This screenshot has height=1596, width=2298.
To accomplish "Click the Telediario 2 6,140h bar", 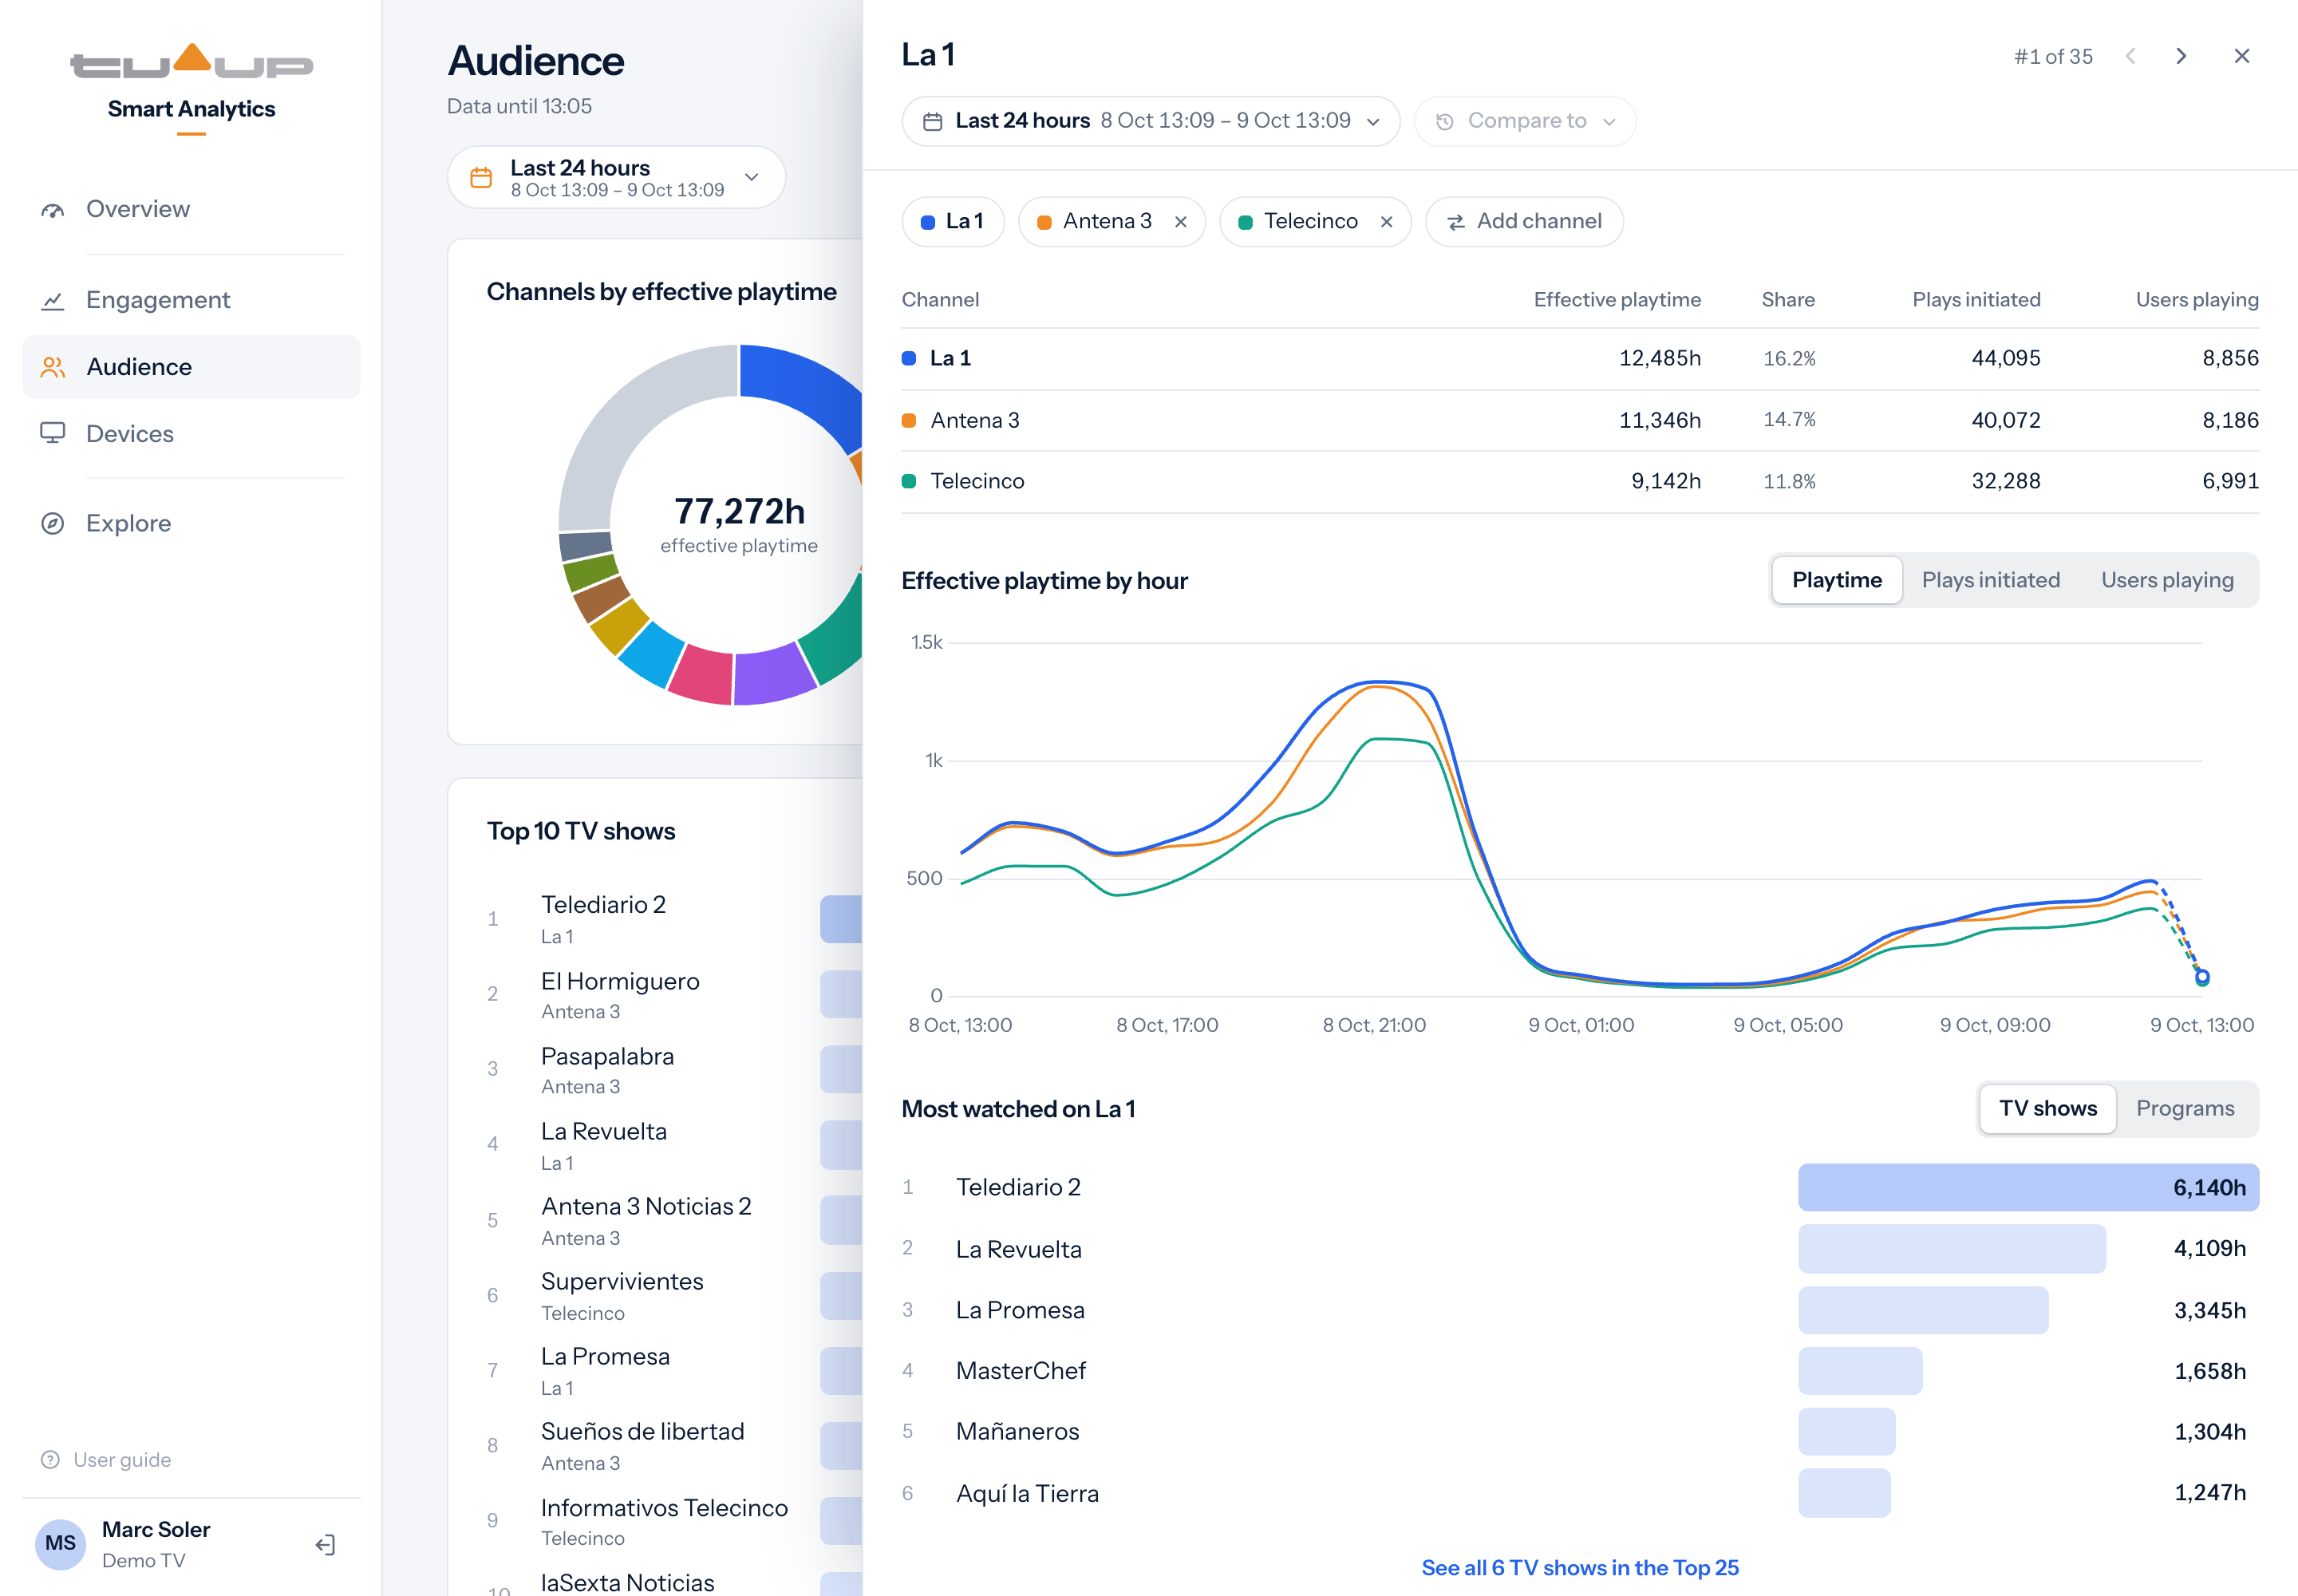I will point(2028,1187).
